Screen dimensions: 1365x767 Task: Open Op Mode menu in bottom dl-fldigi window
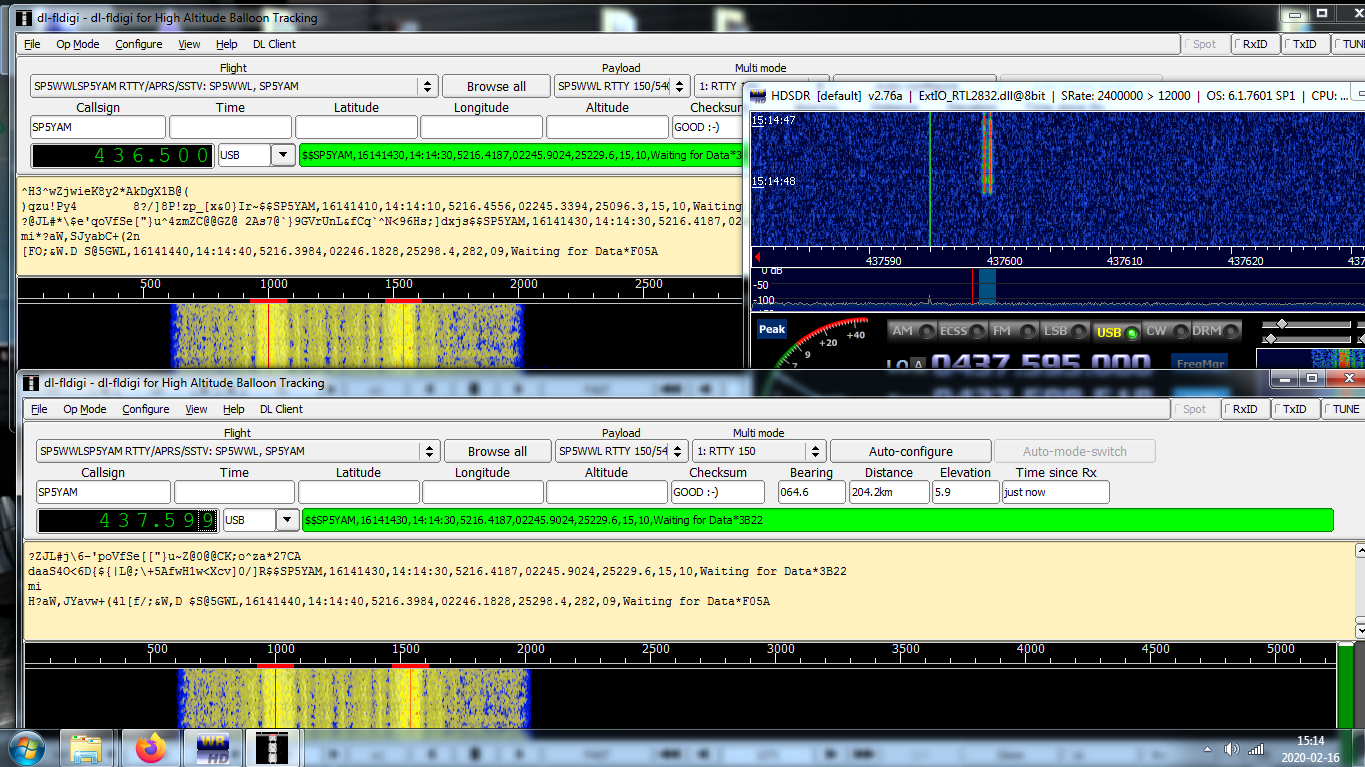pos(85,409)
